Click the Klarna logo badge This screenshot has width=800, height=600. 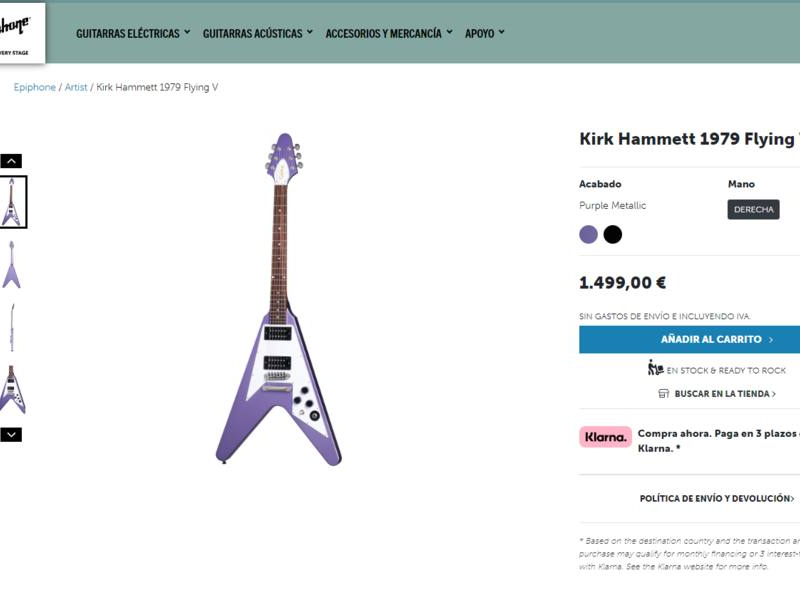coord(605,437)
